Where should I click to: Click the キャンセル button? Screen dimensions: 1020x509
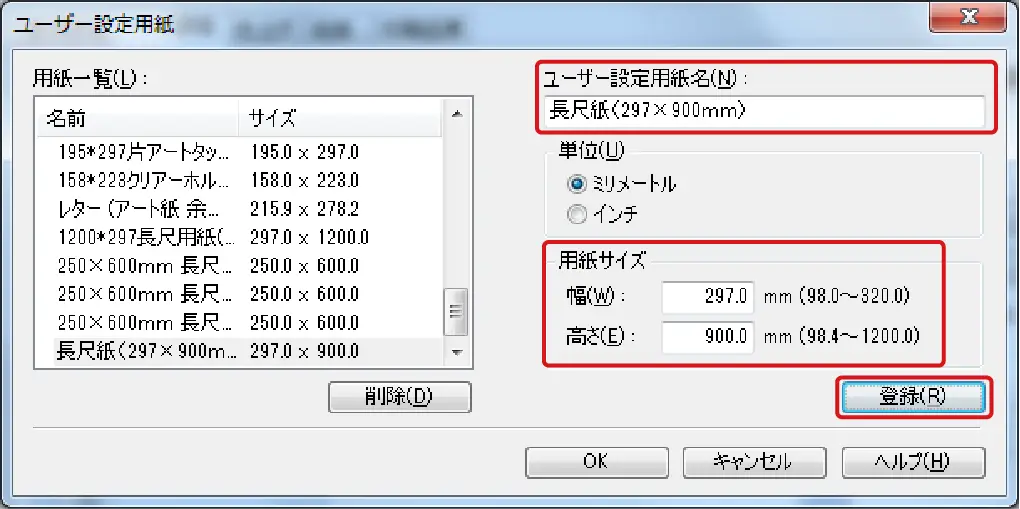point(753,461)
